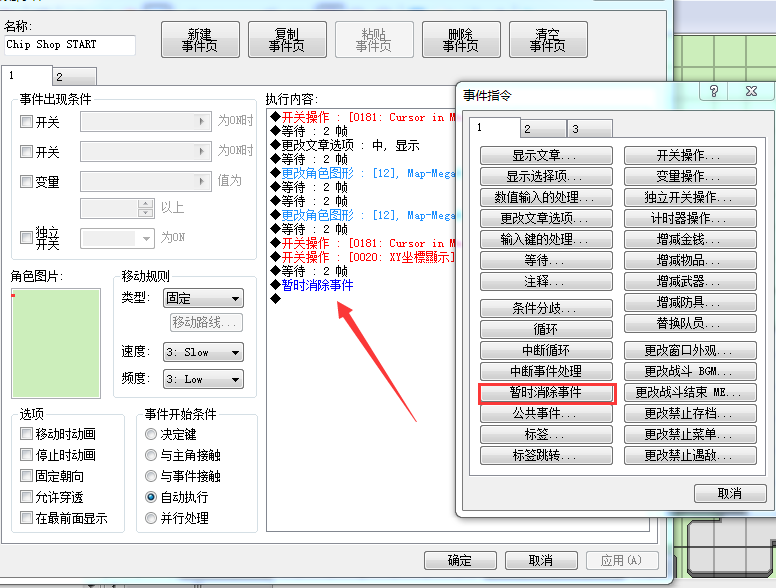The height and width of the screenshot is (588, 776).
Task: Select the 决定键 start condition
Action: point(151,434)
